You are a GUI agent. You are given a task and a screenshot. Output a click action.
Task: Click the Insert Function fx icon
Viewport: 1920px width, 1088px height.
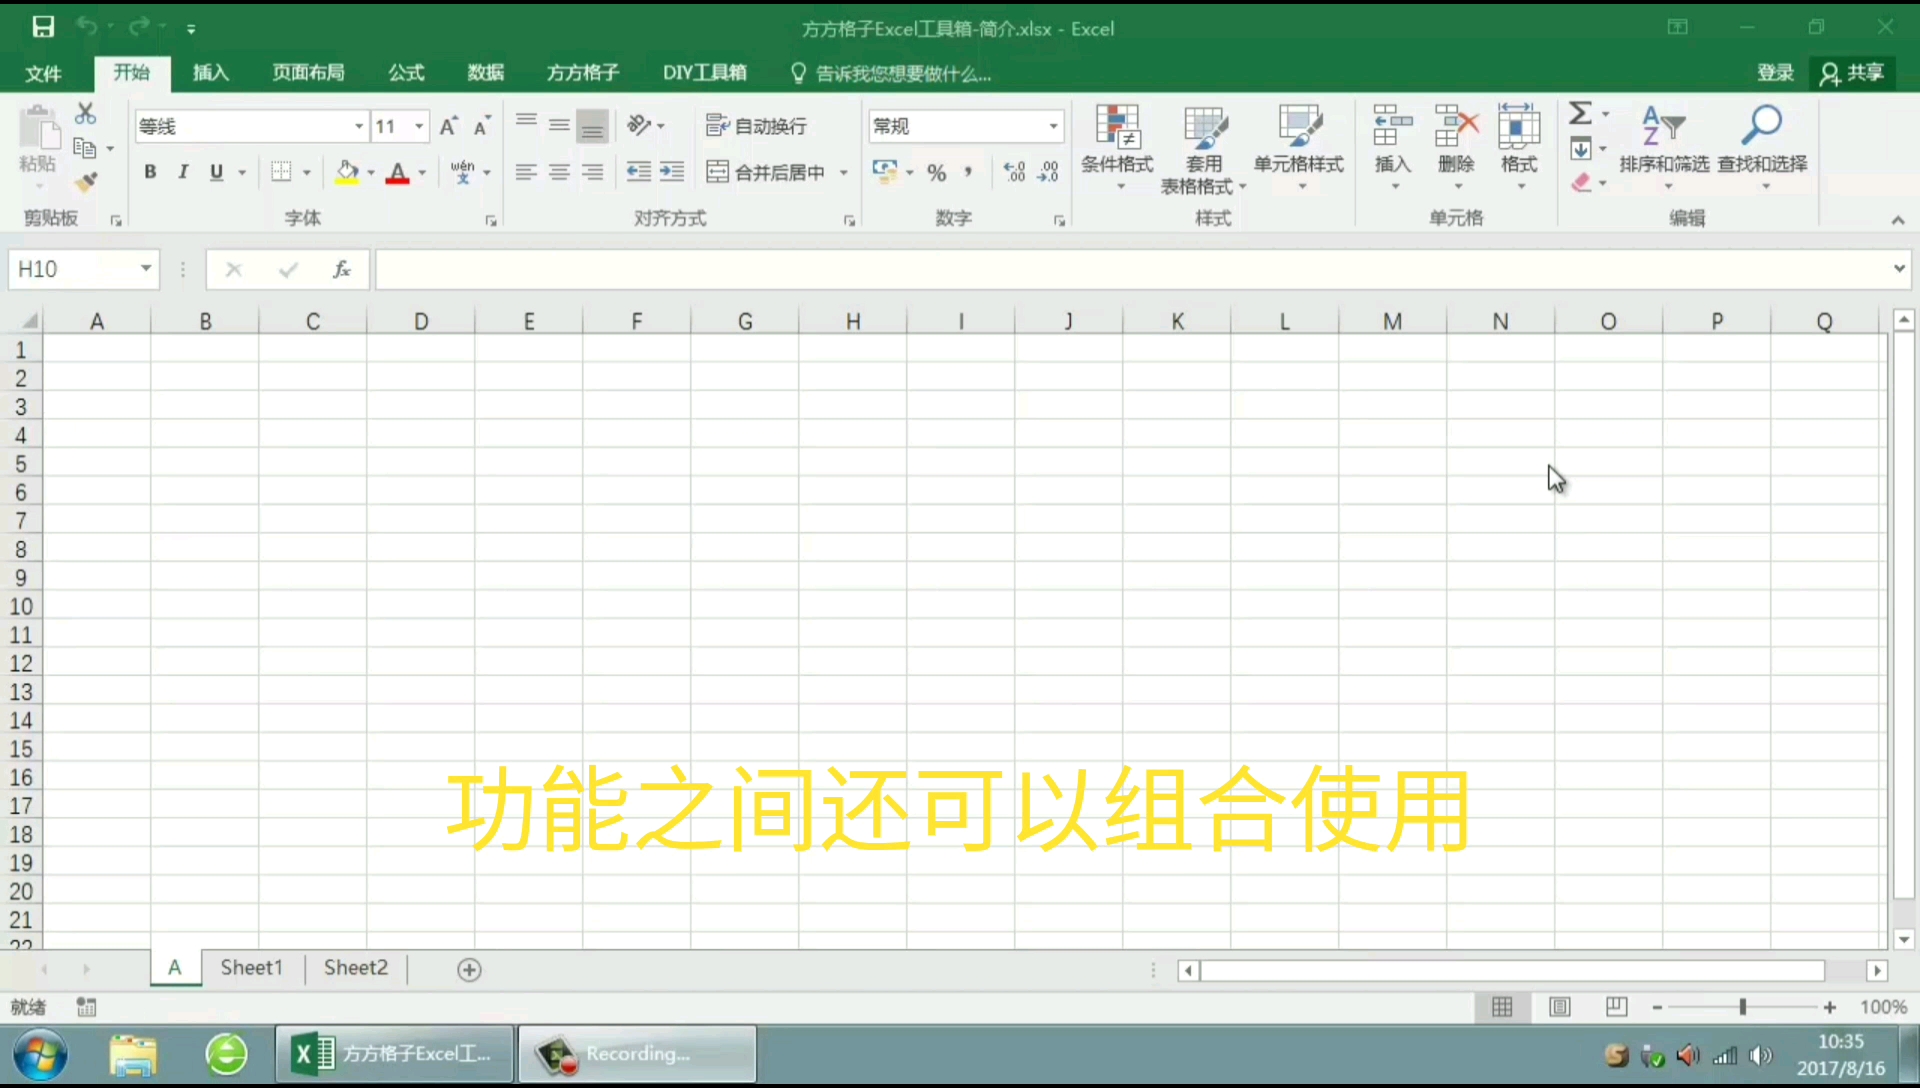tap(341, 269)
